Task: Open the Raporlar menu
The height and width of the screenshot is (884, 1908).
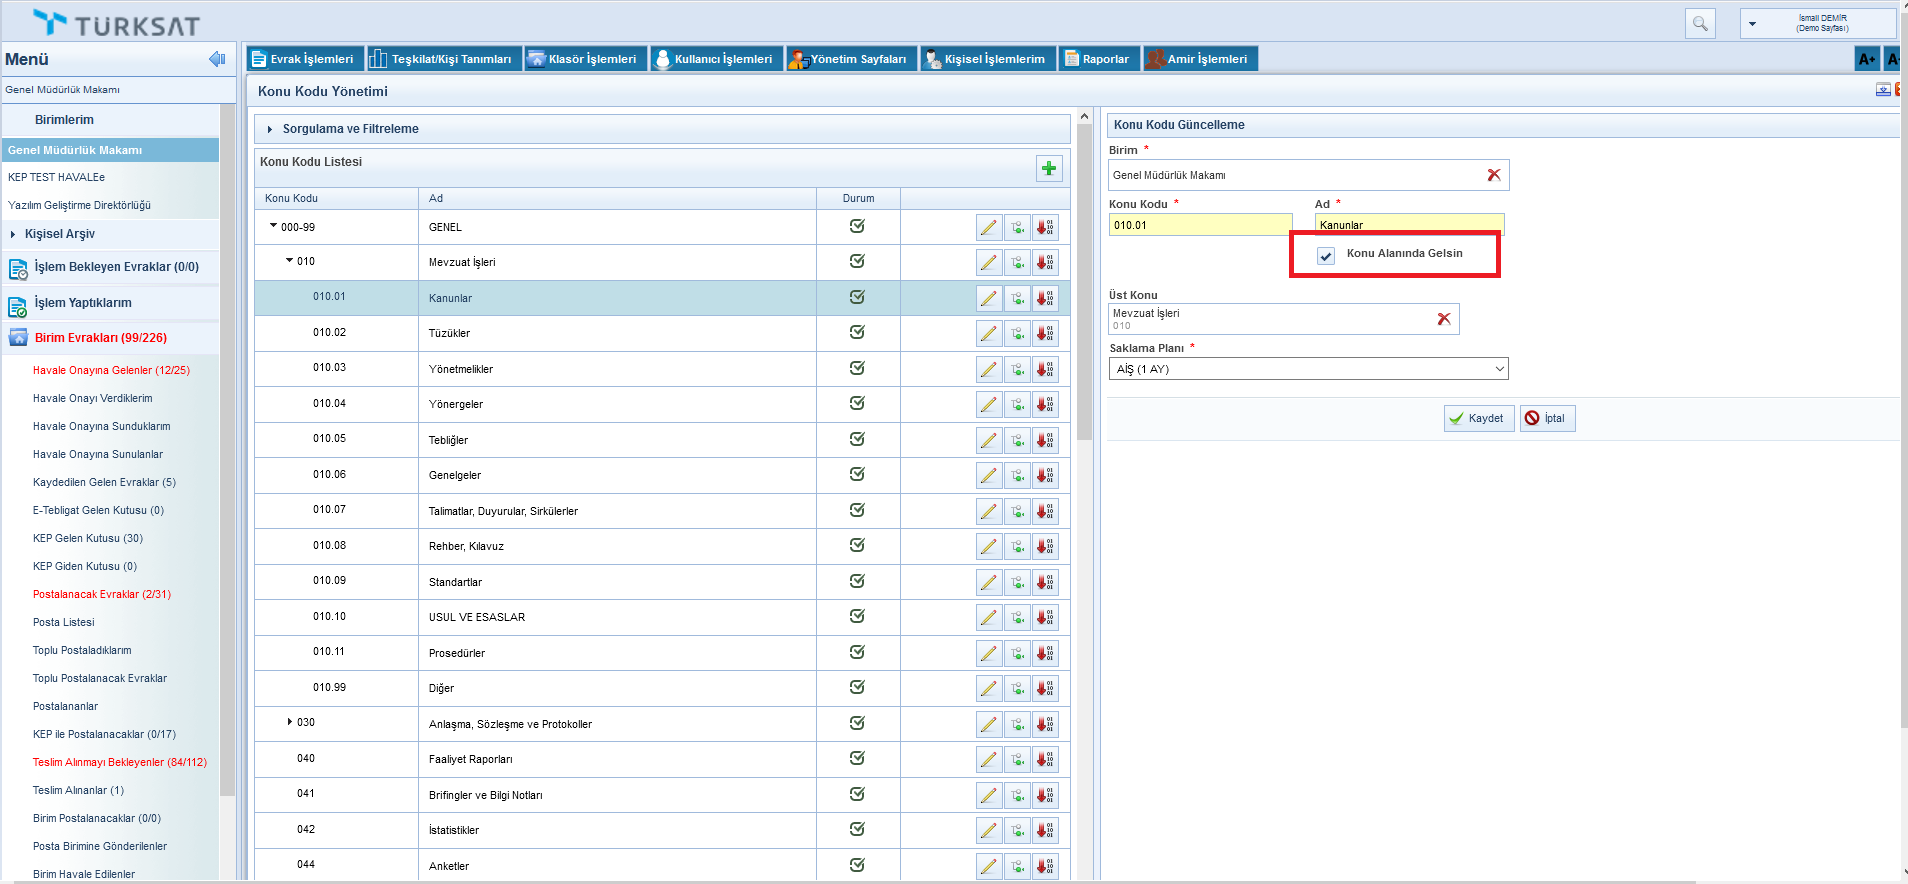Action: (x=1097, y=59)
